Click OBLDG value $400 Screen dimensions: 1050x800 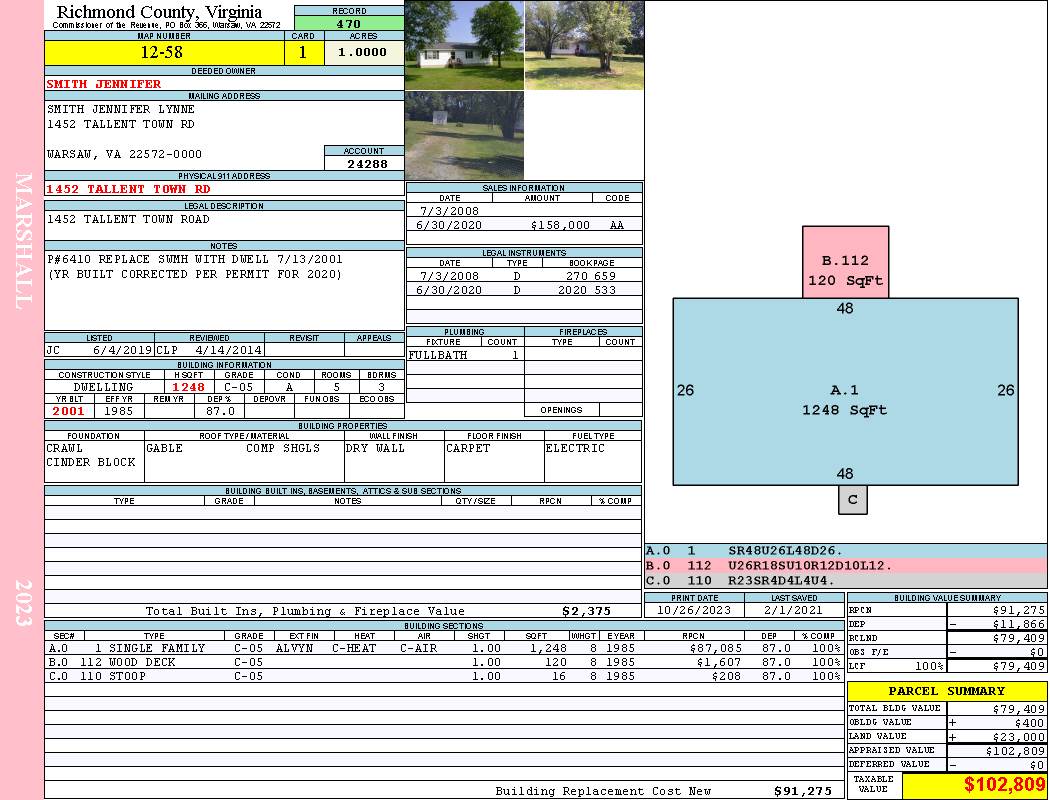[x=1029, y=723]
